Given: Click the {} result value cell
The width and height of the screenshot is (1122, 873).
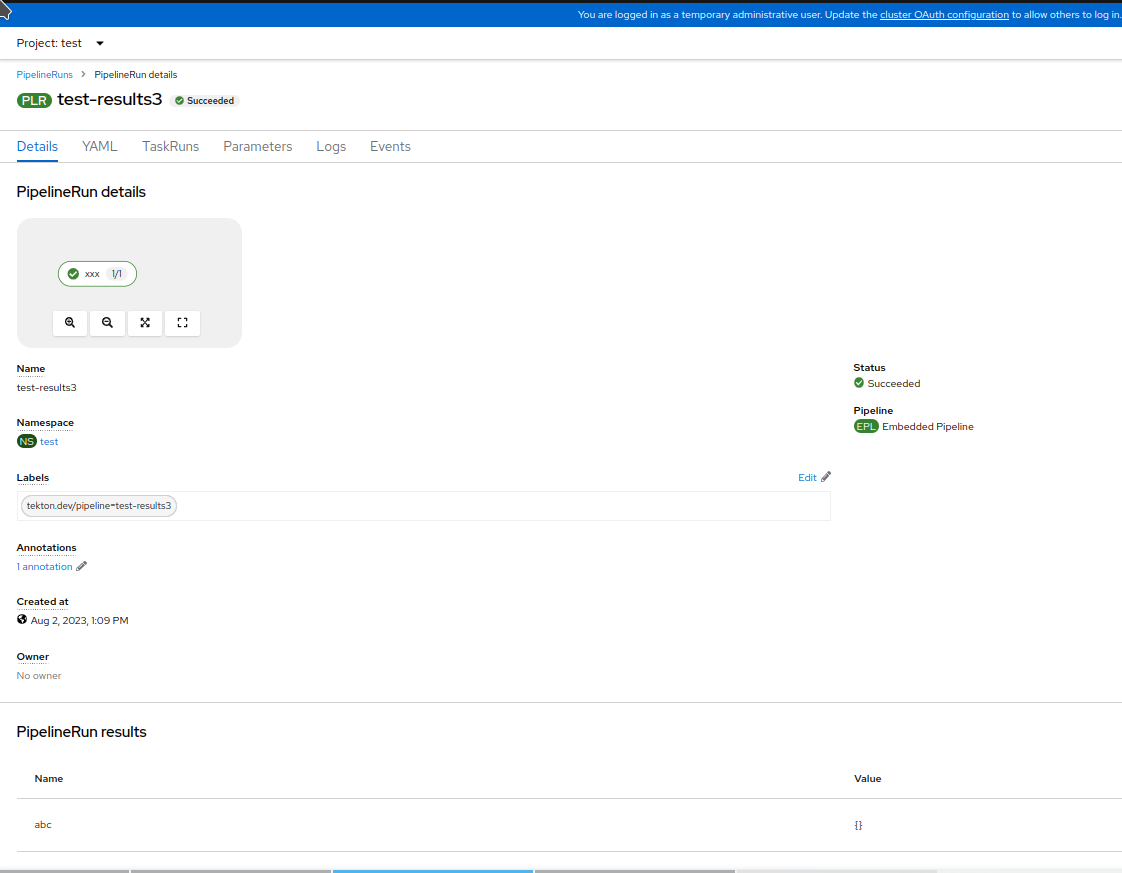Looking at the screenshot, I should 858,825.
